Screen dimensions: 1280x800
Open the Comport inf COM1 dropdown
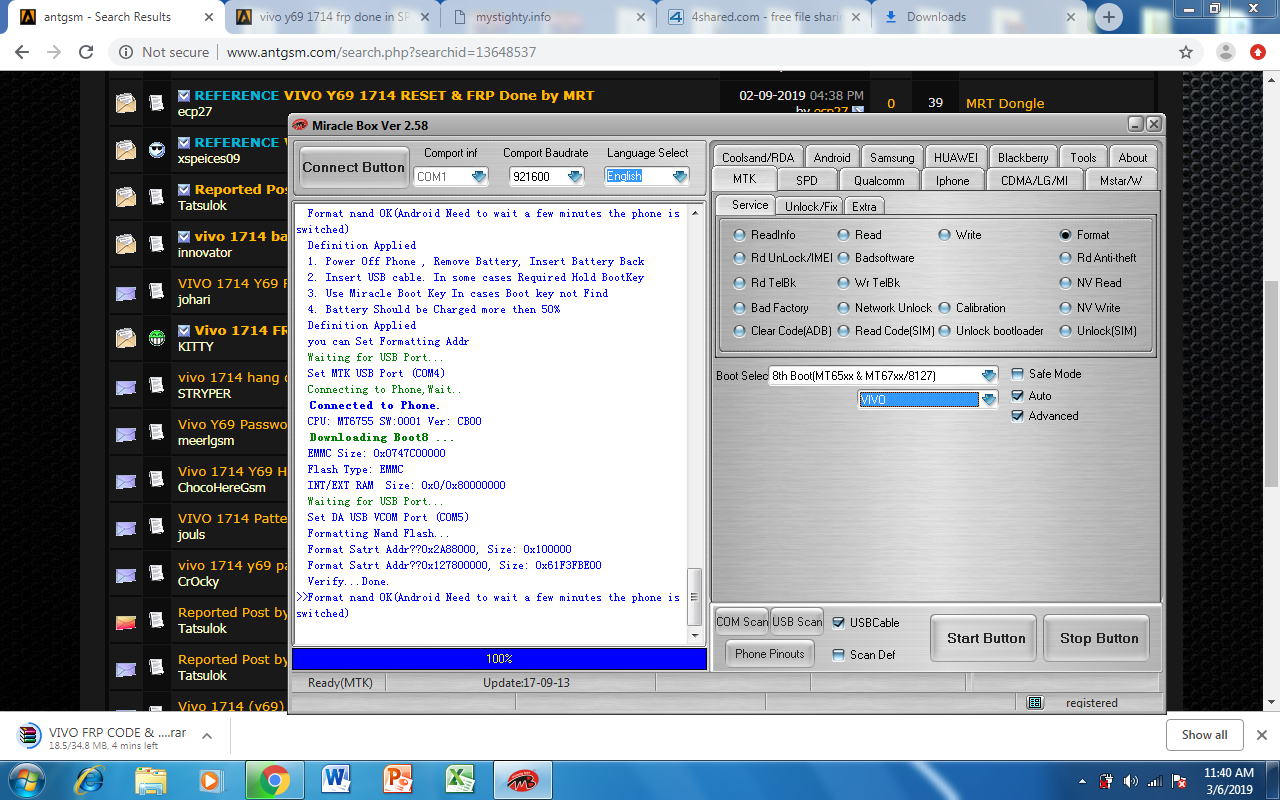(x=479, y=177)
